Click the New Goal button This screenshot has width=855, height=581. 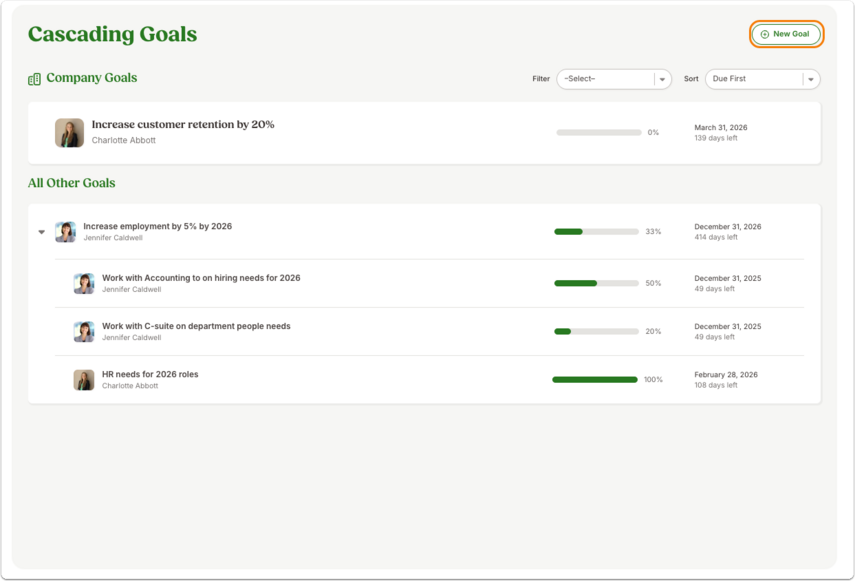pos(786,34)
